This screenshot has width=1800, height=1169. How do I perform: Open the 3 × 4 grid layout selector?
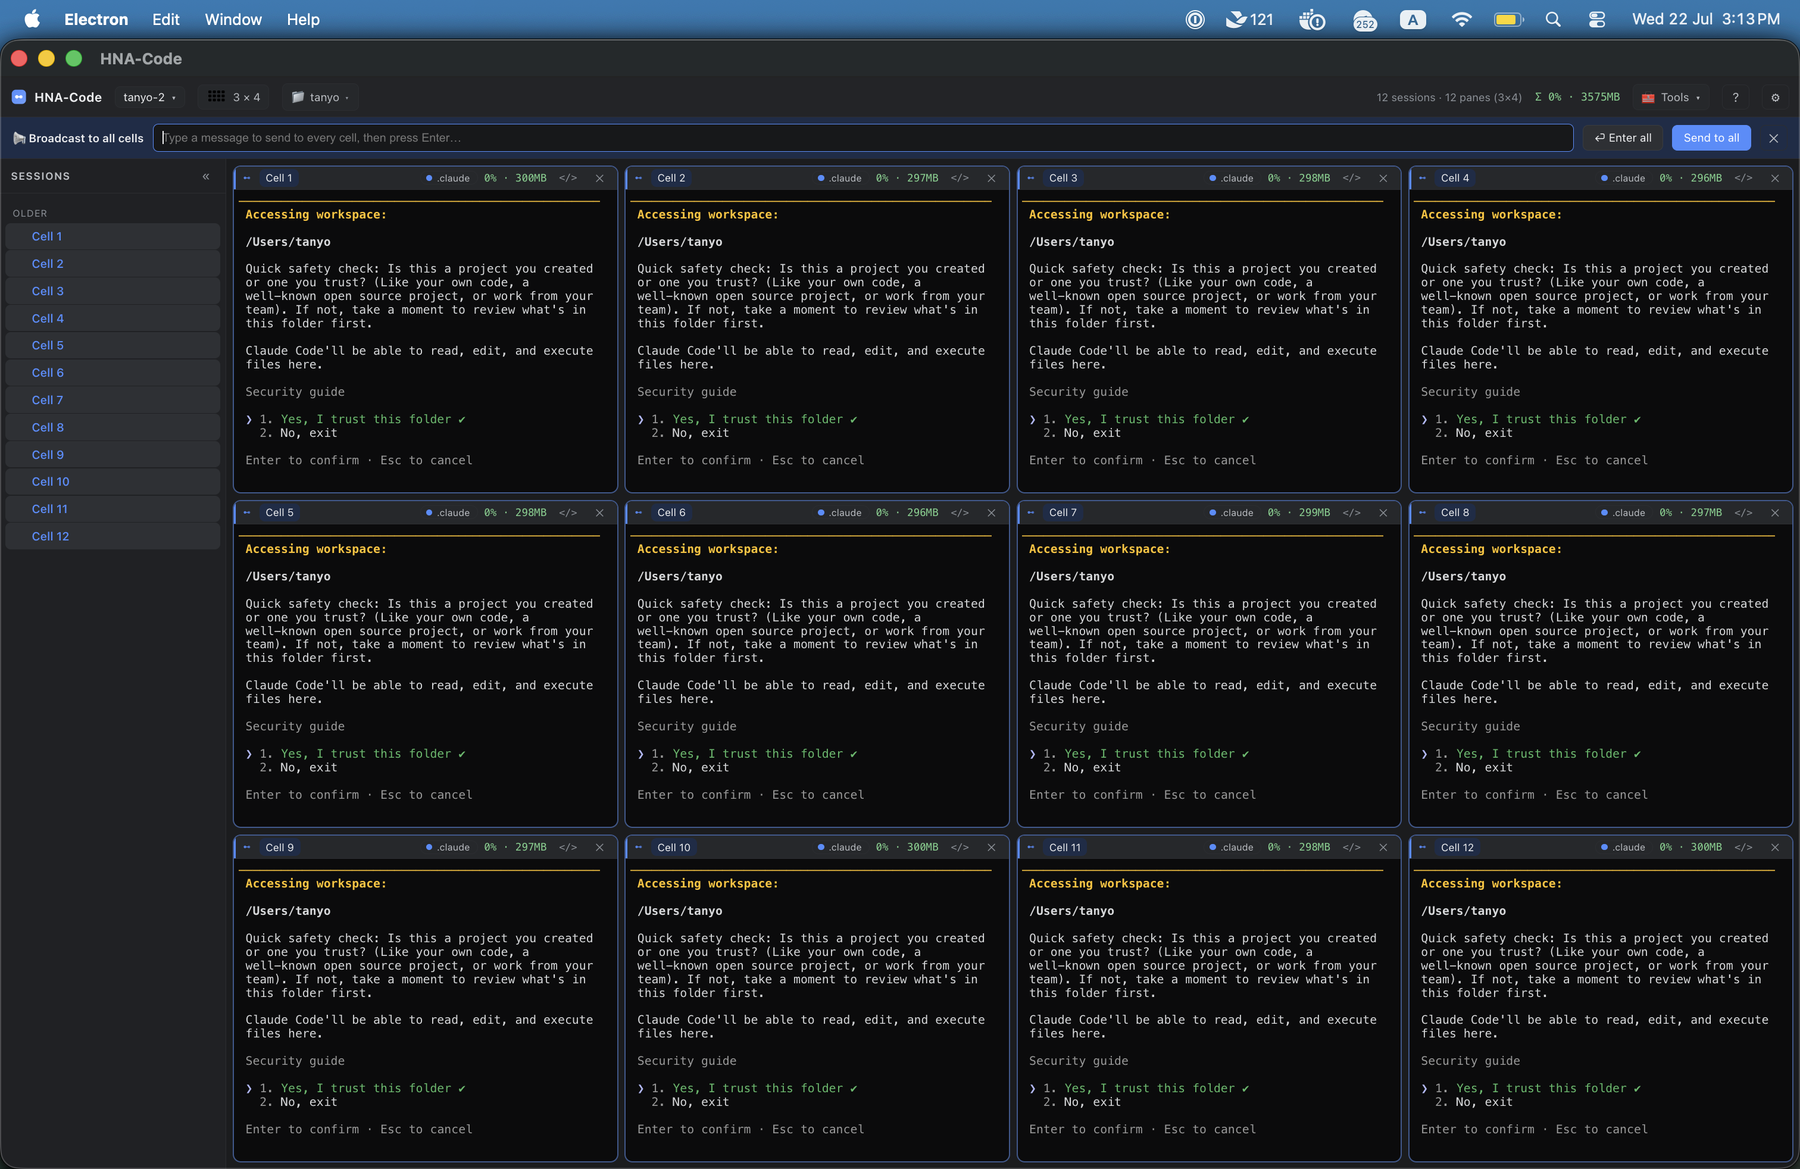(x=234, y=97)
